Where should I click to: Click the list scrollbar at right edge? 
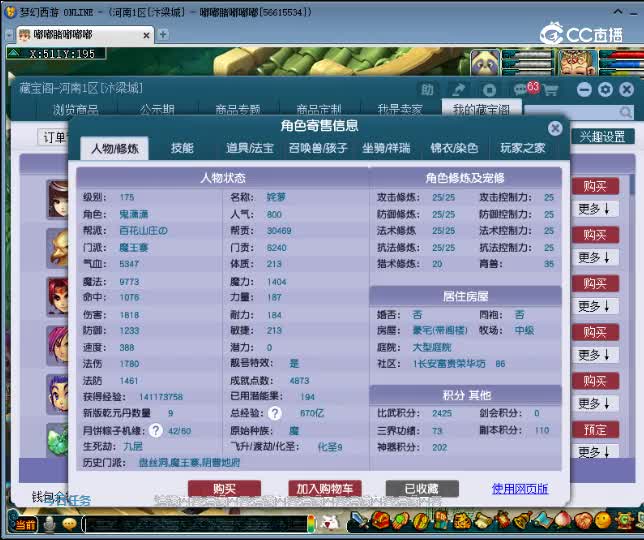(x=632, y=185)
